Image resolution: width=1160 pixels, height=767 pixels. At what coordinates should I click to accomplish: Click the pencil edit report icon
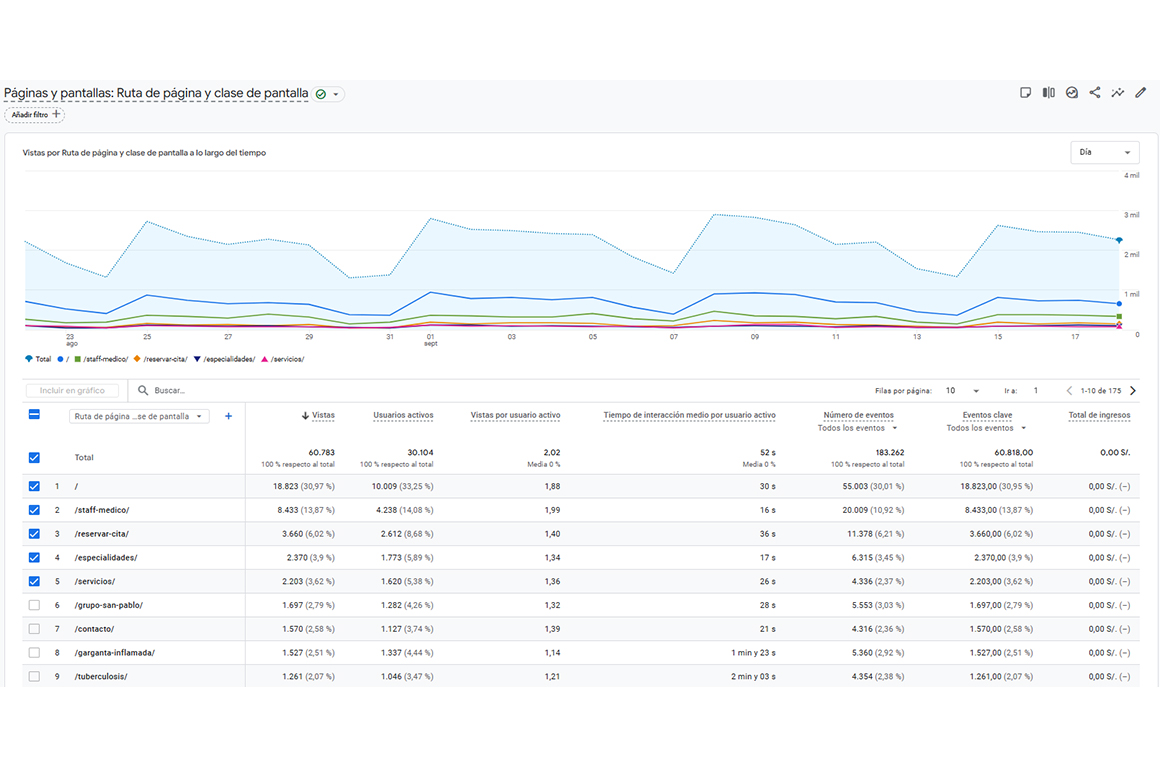click(1141, 93)
